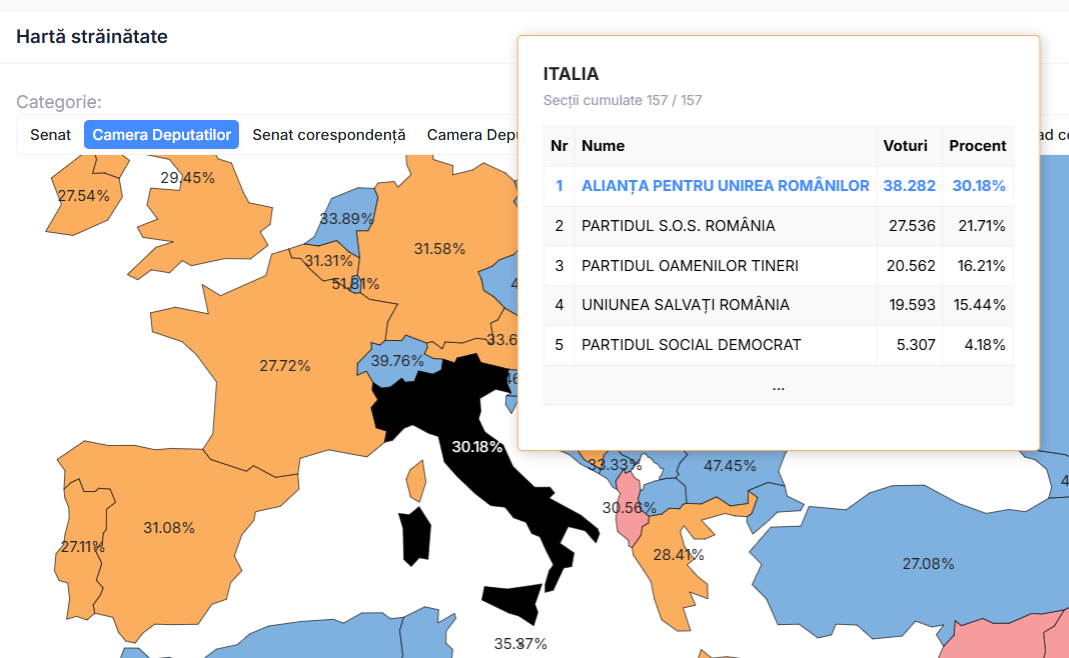Image resolution: width=1069 pixels, height=658 pixels.
Task: Select the Camera Deputaților tab
Action: (x=161, y=135)
